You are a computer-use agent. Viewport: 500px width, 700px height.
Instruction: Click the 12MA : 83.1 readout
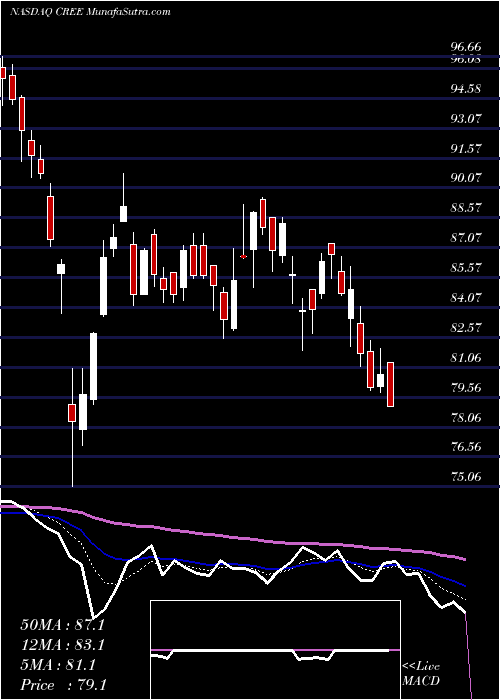[62, 645]
